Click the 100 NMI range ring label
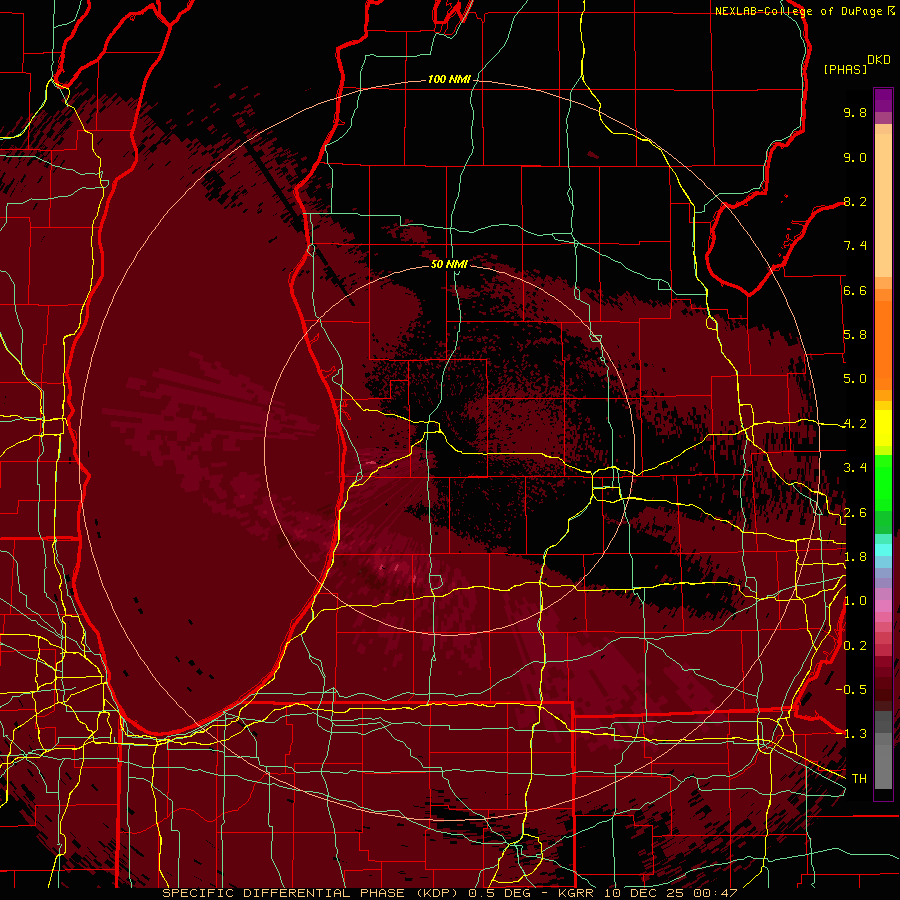 (449, 79)
